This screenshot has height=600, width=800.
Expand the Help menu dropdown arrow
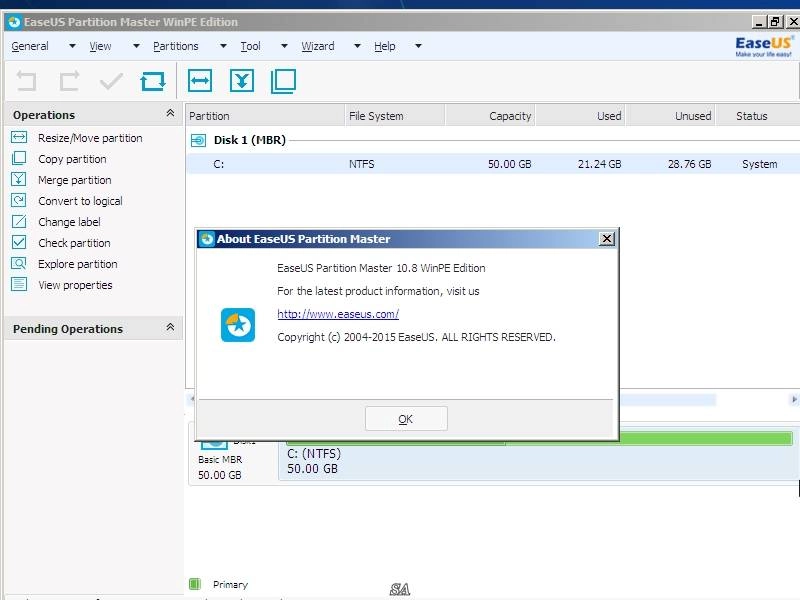coord(418,46)
